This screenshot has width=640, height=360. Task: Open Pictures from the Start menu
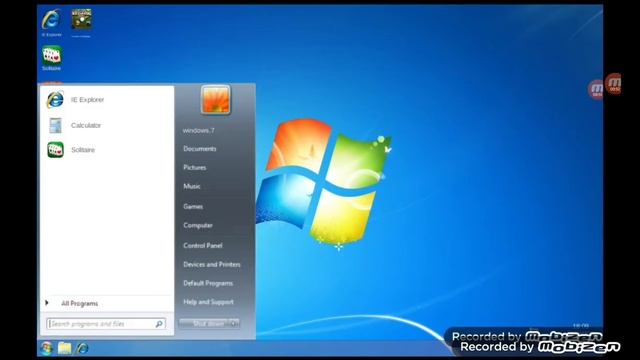point(195,168)
